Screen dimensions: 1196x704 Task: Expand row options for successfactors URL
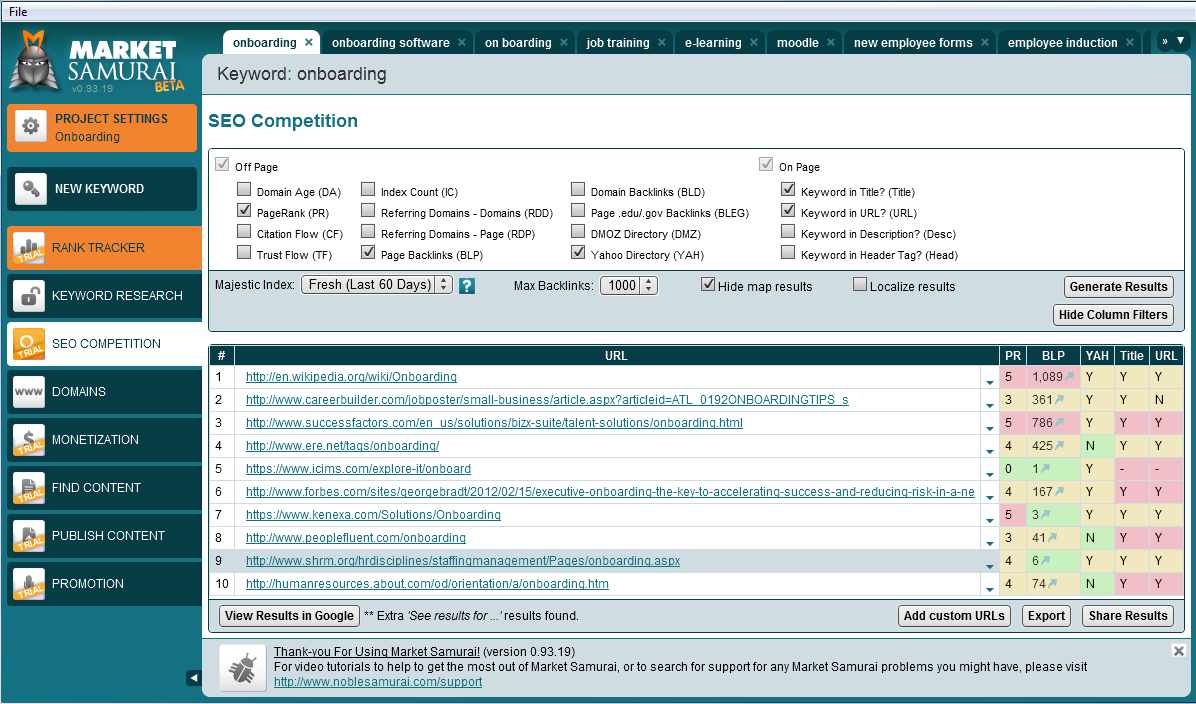[990, 429]
